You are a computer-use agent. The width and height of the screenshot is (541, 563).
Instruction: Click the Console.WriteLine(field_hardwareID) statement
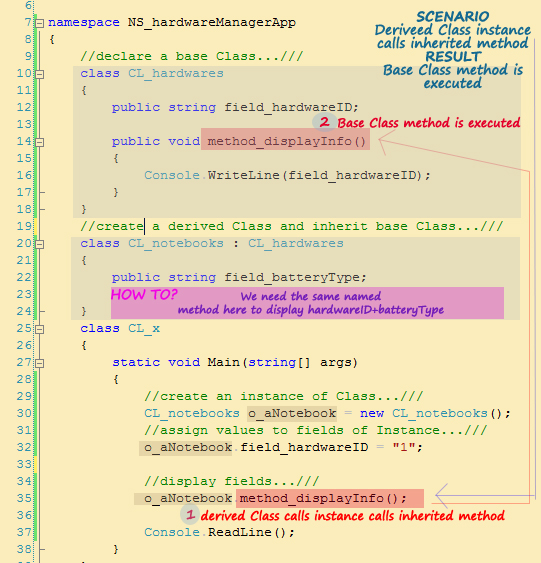[x=287, y=175]
